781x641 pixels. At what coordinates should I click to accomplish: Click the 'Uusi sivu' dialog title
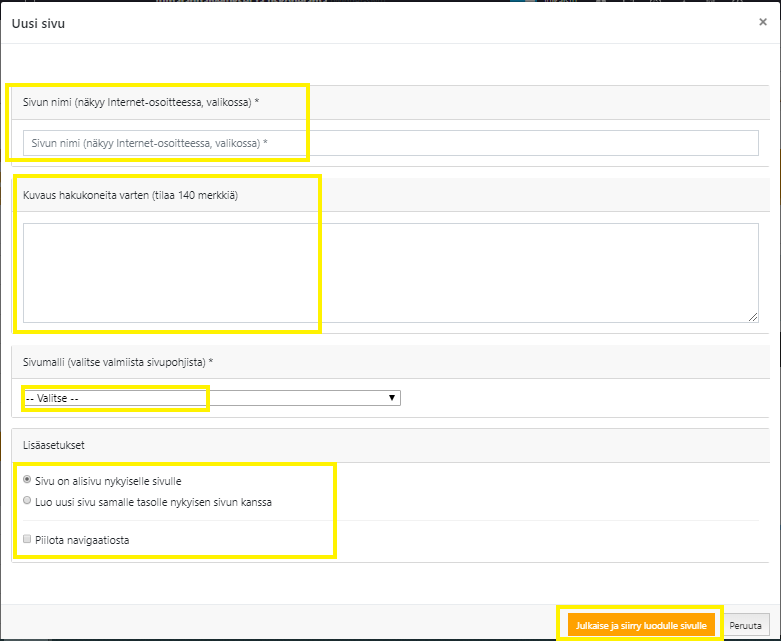point(38,23)
